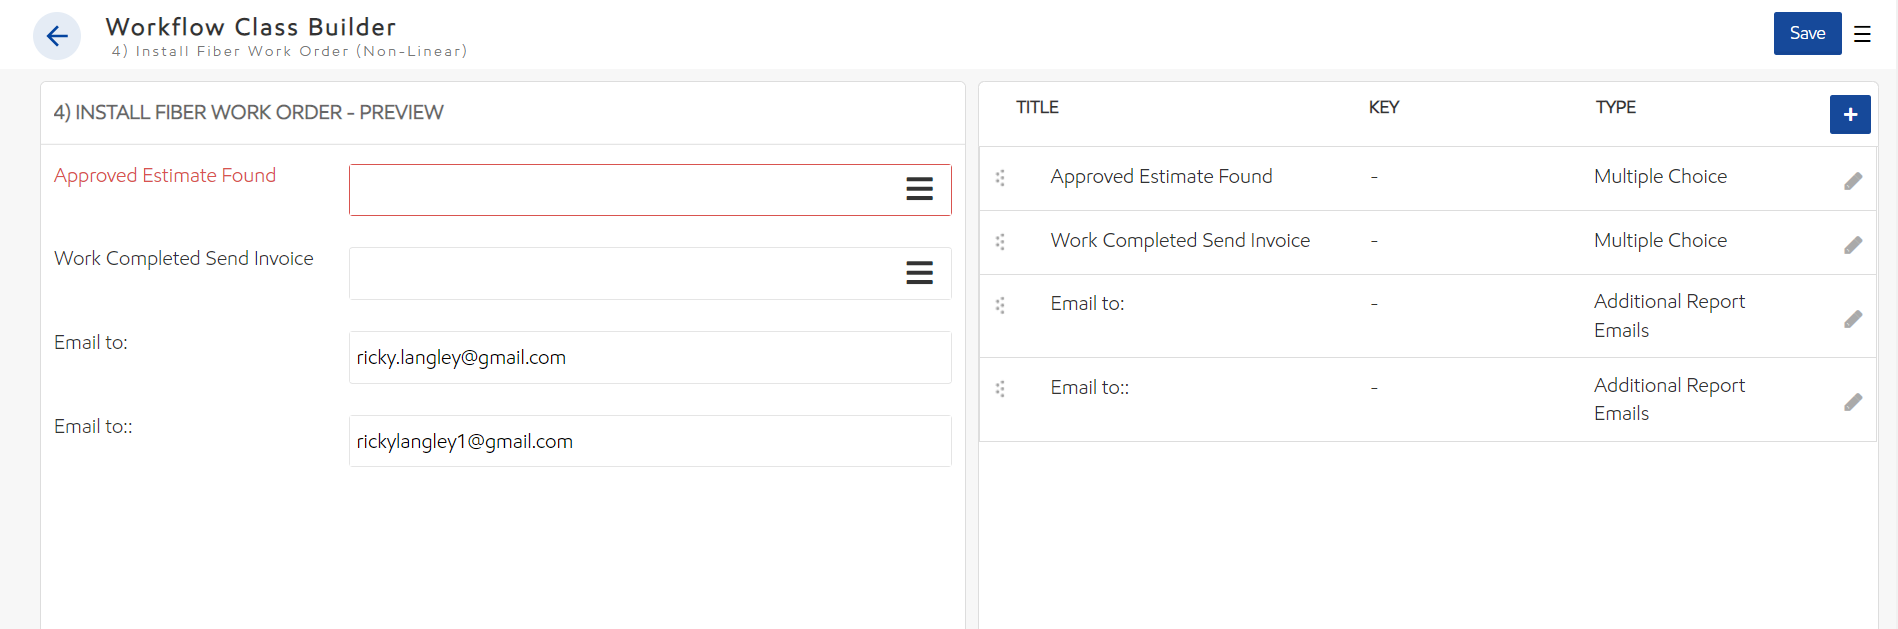
Task: Edit the Work Completed Send Invoice field
Action: pyautogui.click(x=1853, y=245)
